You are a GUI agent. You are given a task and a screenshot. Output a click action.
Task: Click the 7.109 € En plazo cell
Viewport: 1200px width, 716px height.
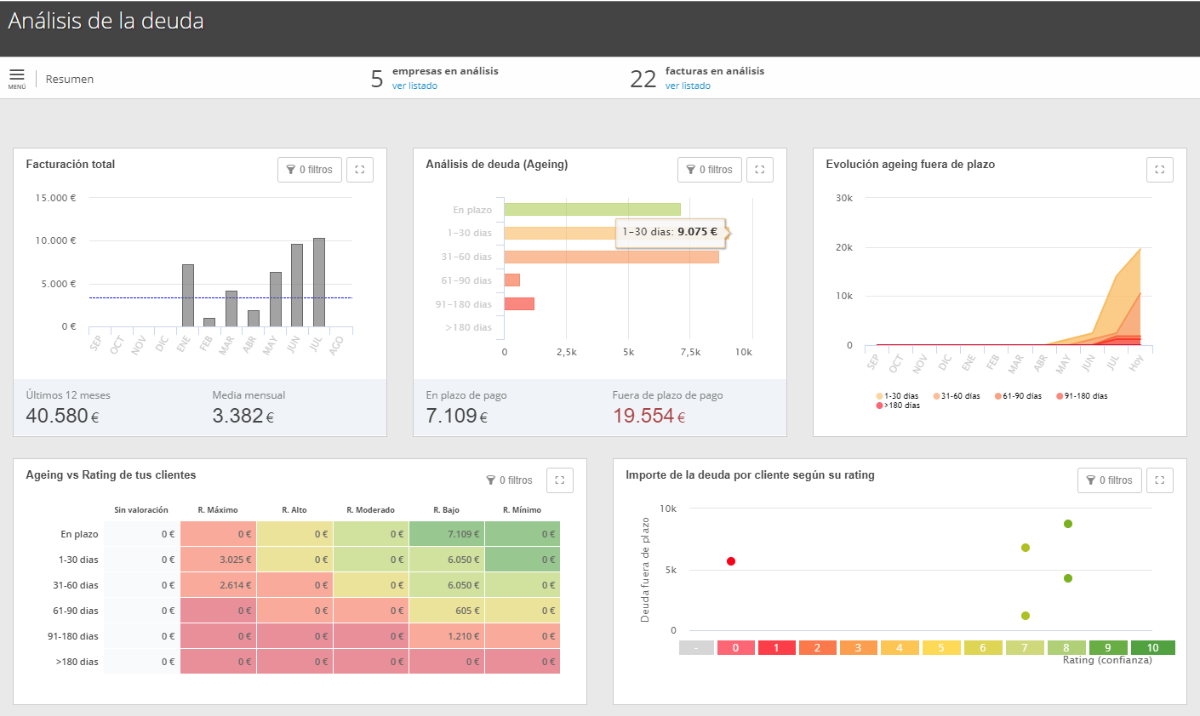coord(446,534)
